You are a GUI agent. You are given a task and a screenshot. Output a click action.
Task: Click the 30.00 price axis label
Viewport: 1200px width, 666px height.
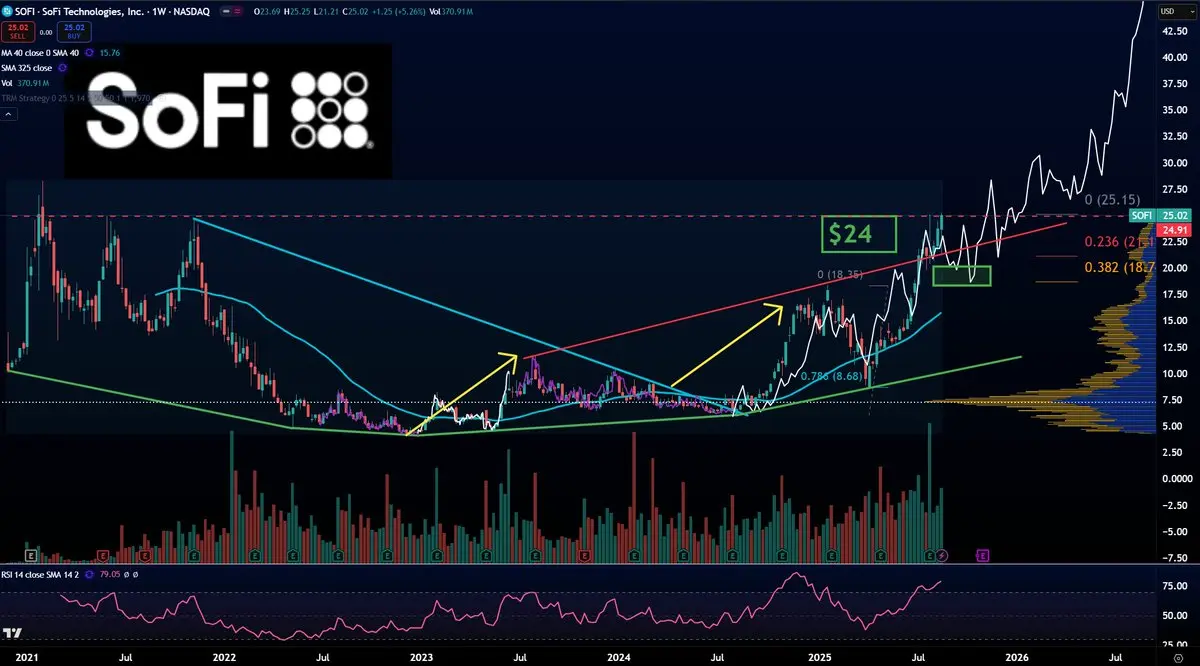(1174, 163)
